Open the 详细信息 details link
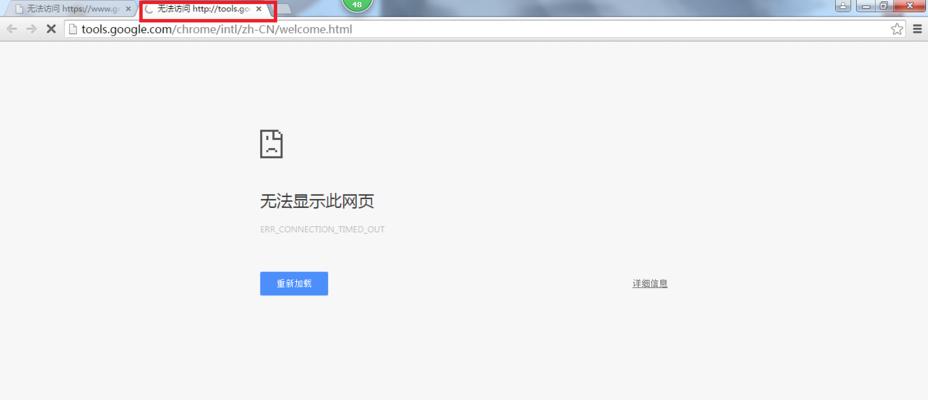Image resolution: width=928 pixels, height=400 pixels. coord(650,283)
